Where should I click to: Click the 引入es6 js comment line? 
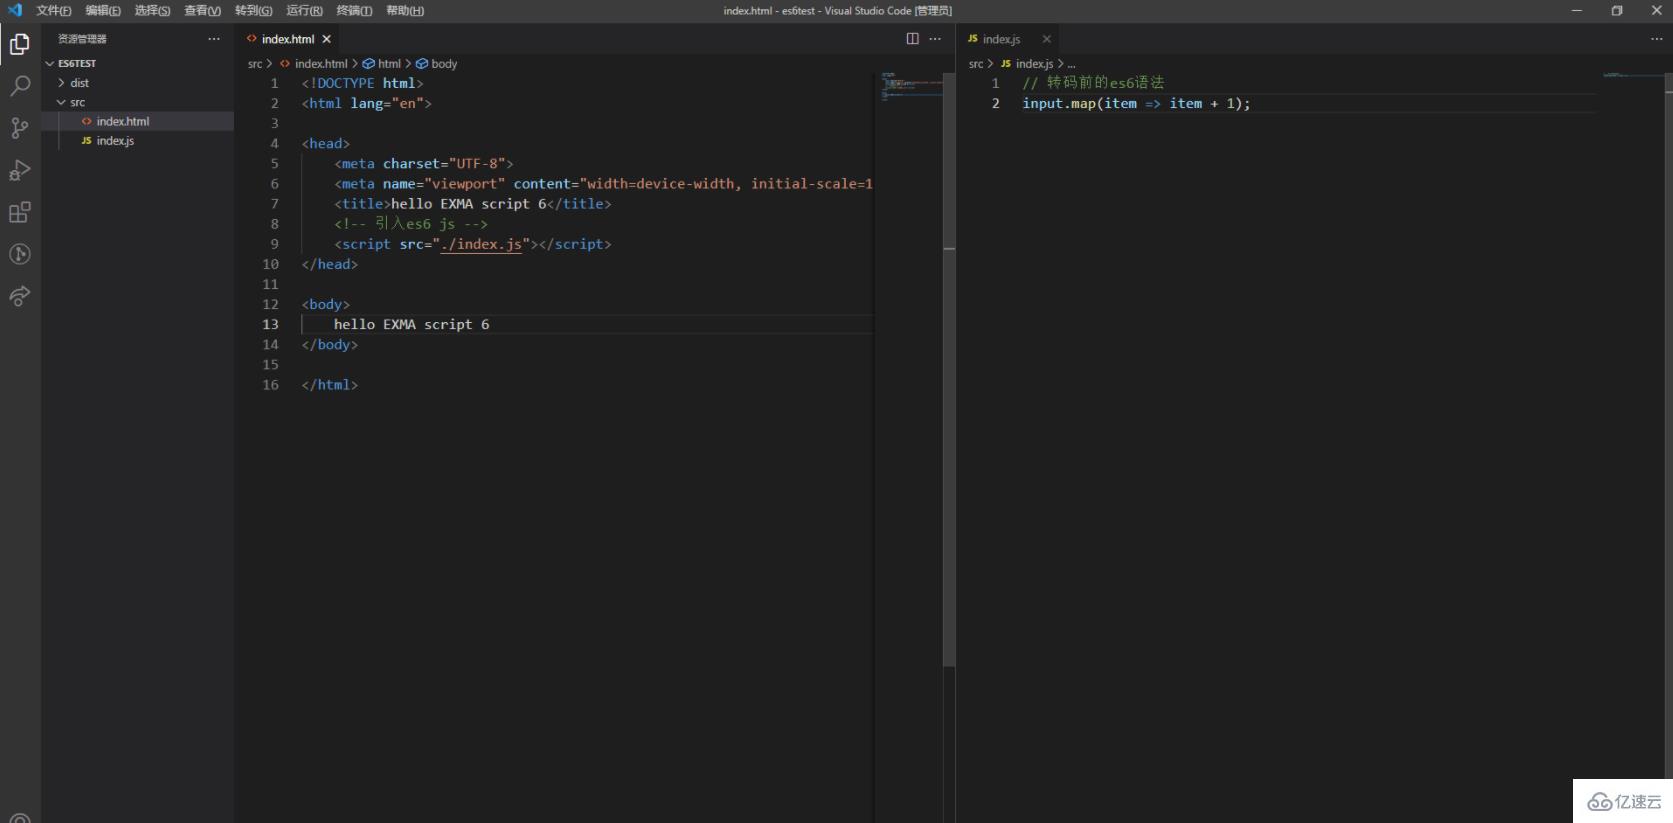410,224
